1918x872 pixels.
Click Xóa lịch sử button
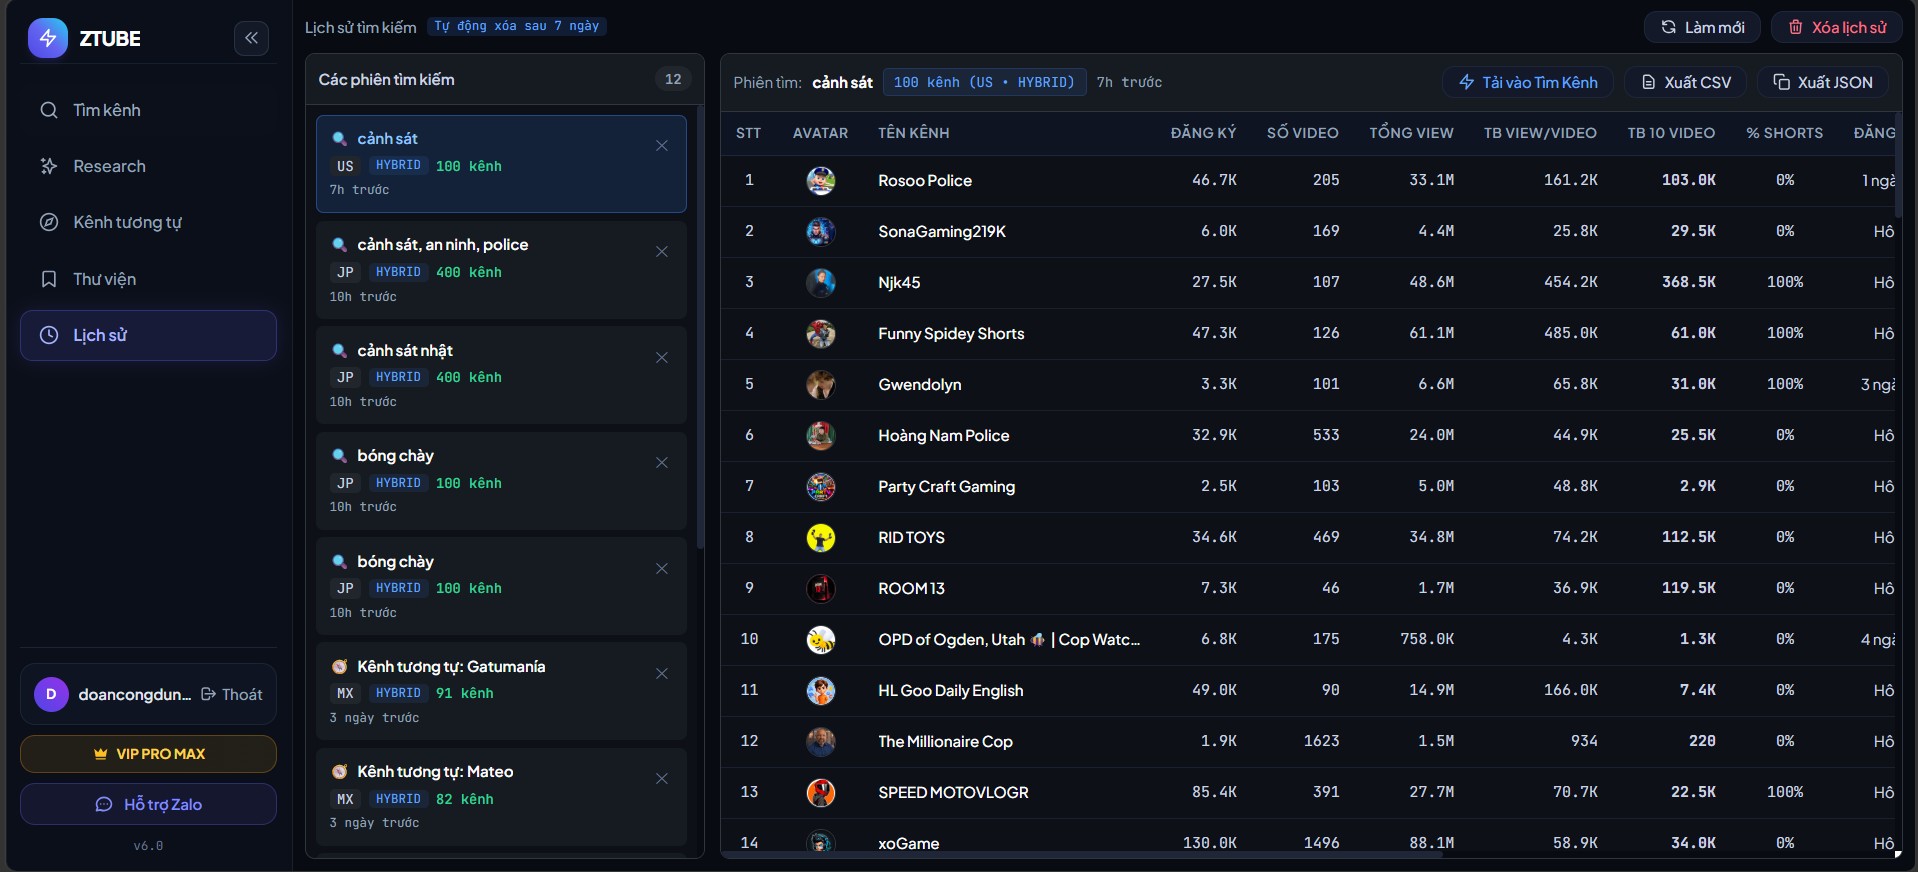(x=1837, y=27)
